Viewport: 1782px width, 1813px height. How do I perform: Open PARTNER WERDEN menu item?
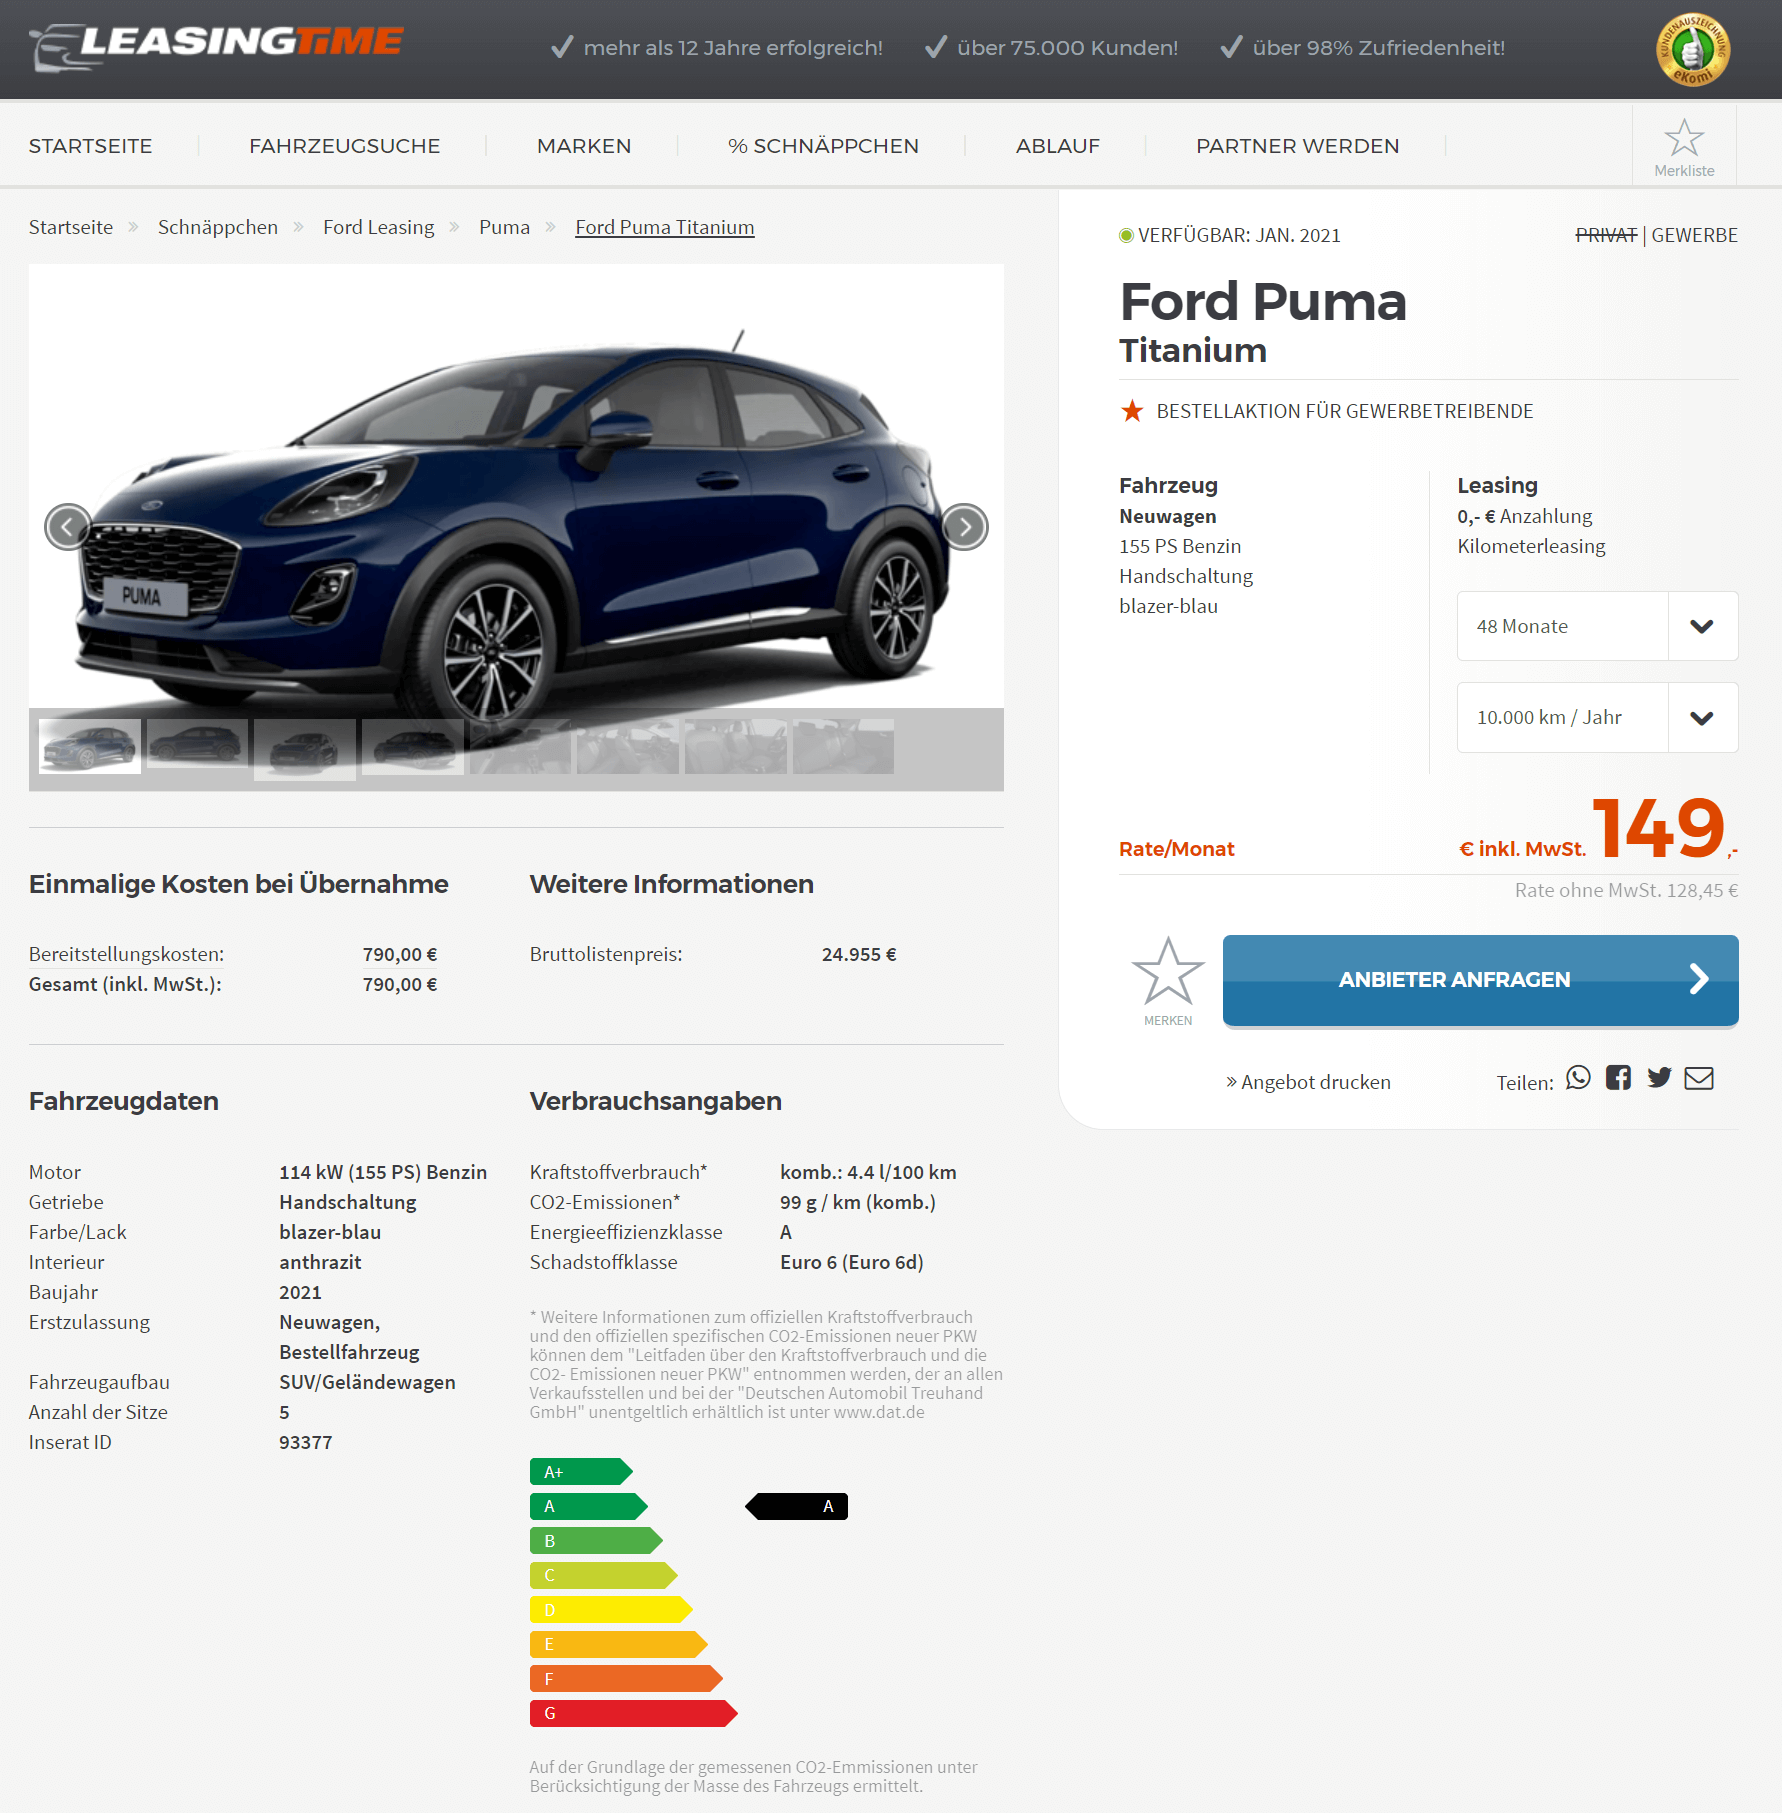click(1297, 146)
